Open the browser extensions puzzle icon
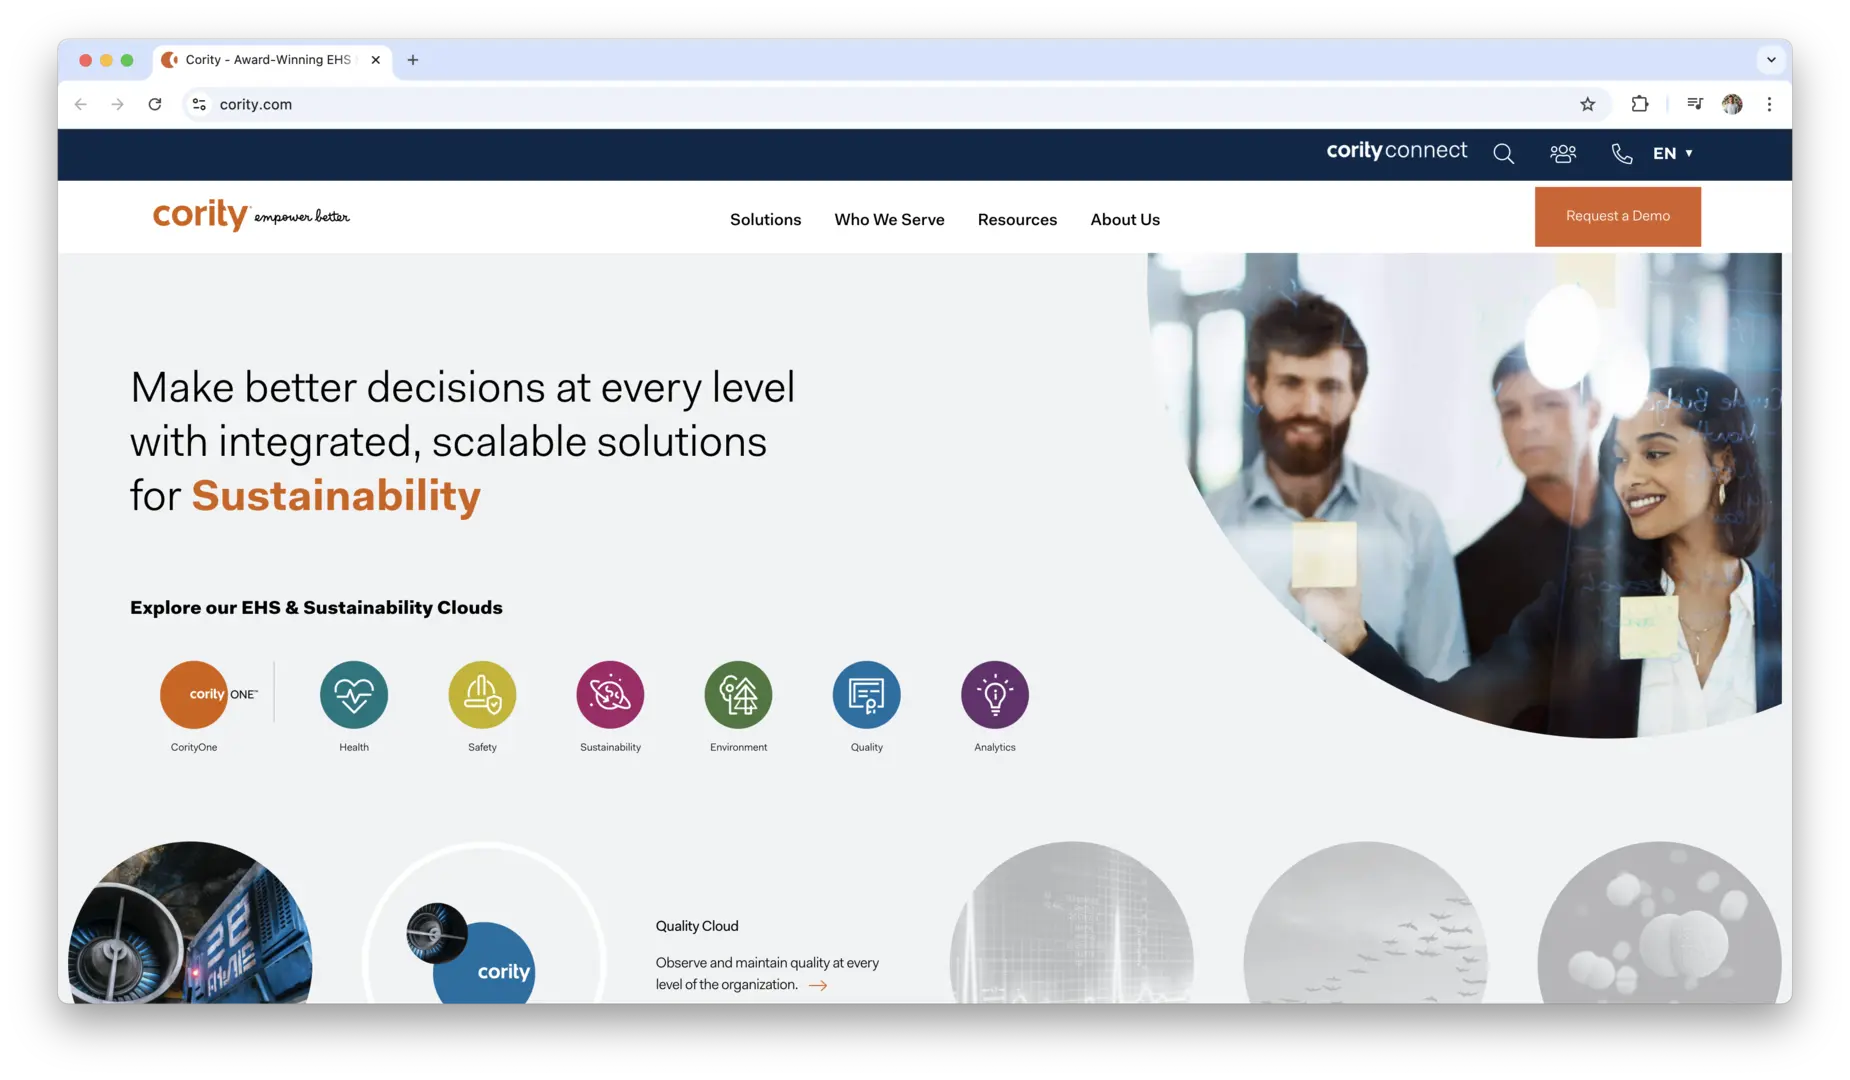Image resolution: width=1850 pixels, height=1080 pixels. click(x=1639, y=104)
